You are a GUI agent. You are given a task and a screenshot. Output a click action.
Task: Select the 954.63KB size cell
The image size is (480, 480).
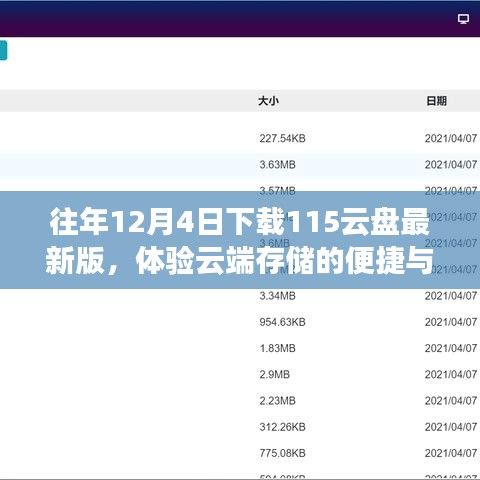pos(282,322)
